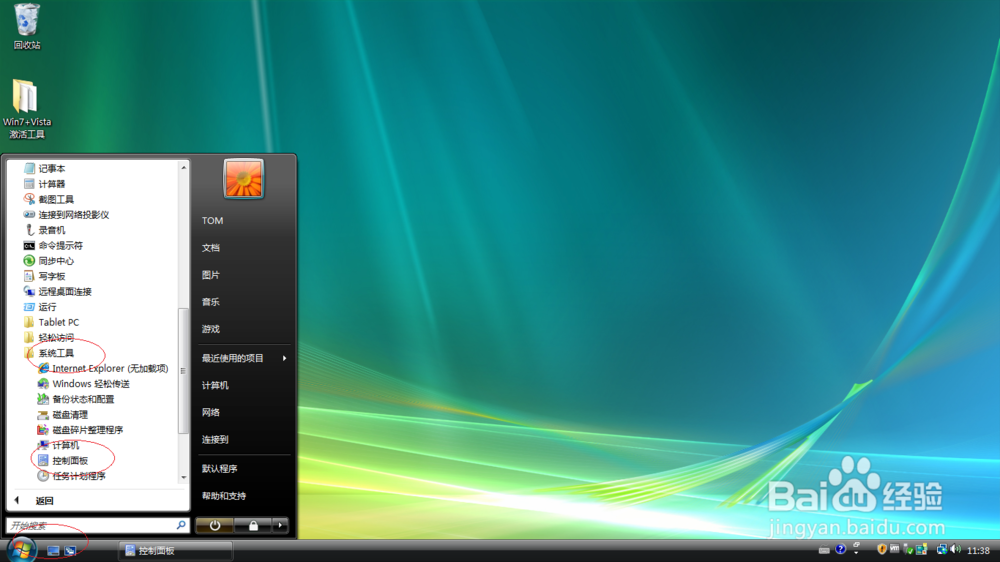This screenshot has height=562, width=1000.
Task: Click the Windows Sidebar tray icon
Action: [x=922, y=550]
